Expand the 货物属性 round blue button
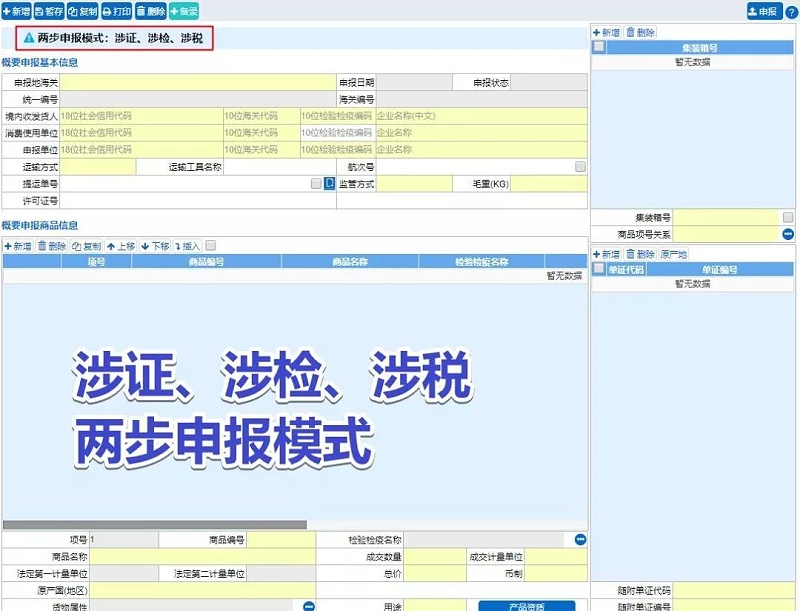The image size is (800, 611). coord(309,606)
